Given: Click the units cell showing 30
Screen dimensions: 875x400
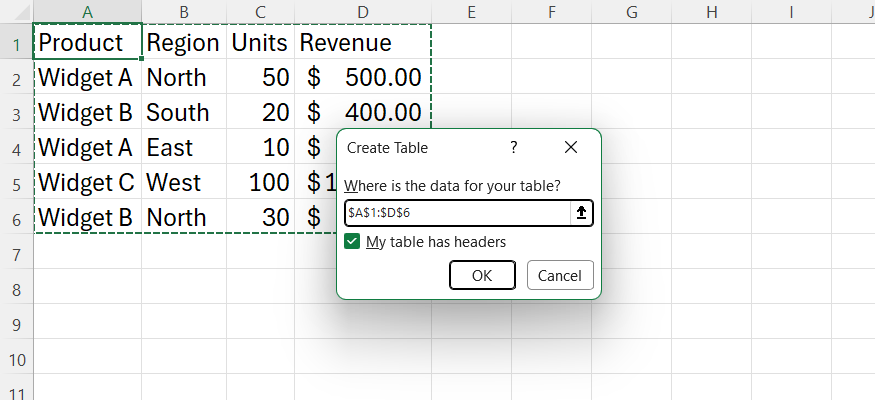Looking at the screenshot, I should [x=261, y=217].
